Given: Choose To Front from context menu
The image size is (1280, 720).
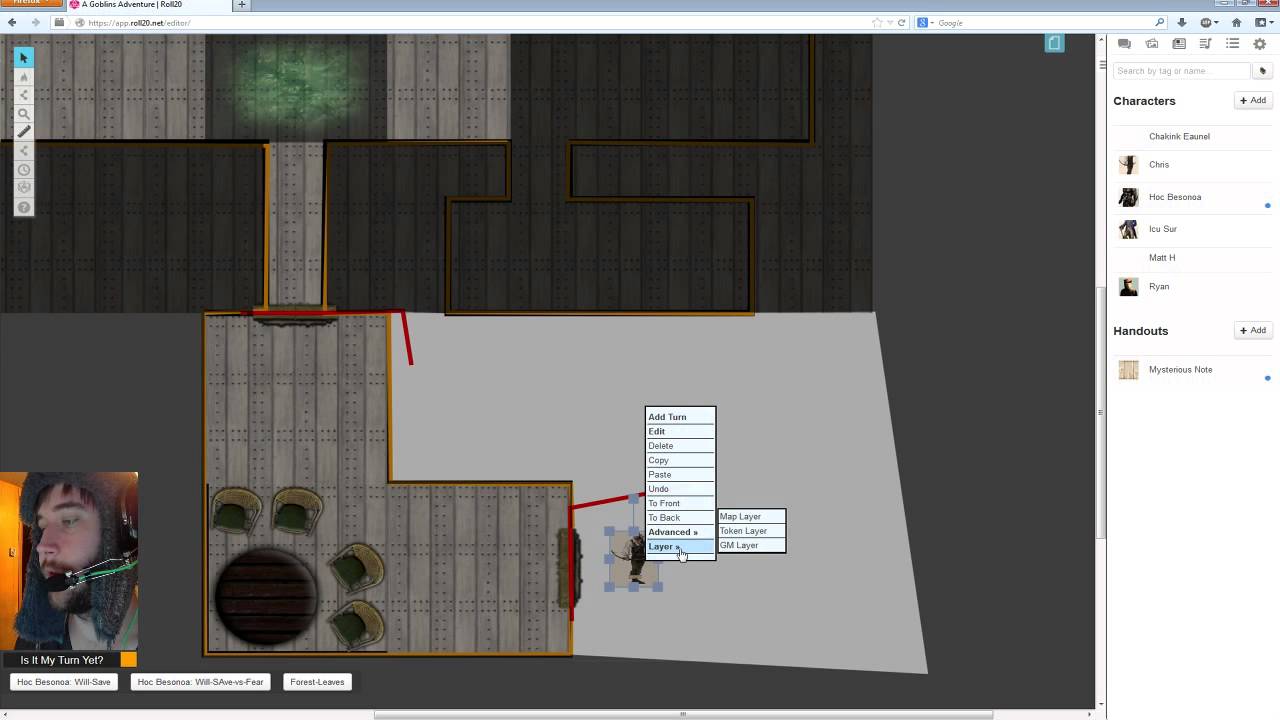Looking at the screenshot, I should point(680,503).
